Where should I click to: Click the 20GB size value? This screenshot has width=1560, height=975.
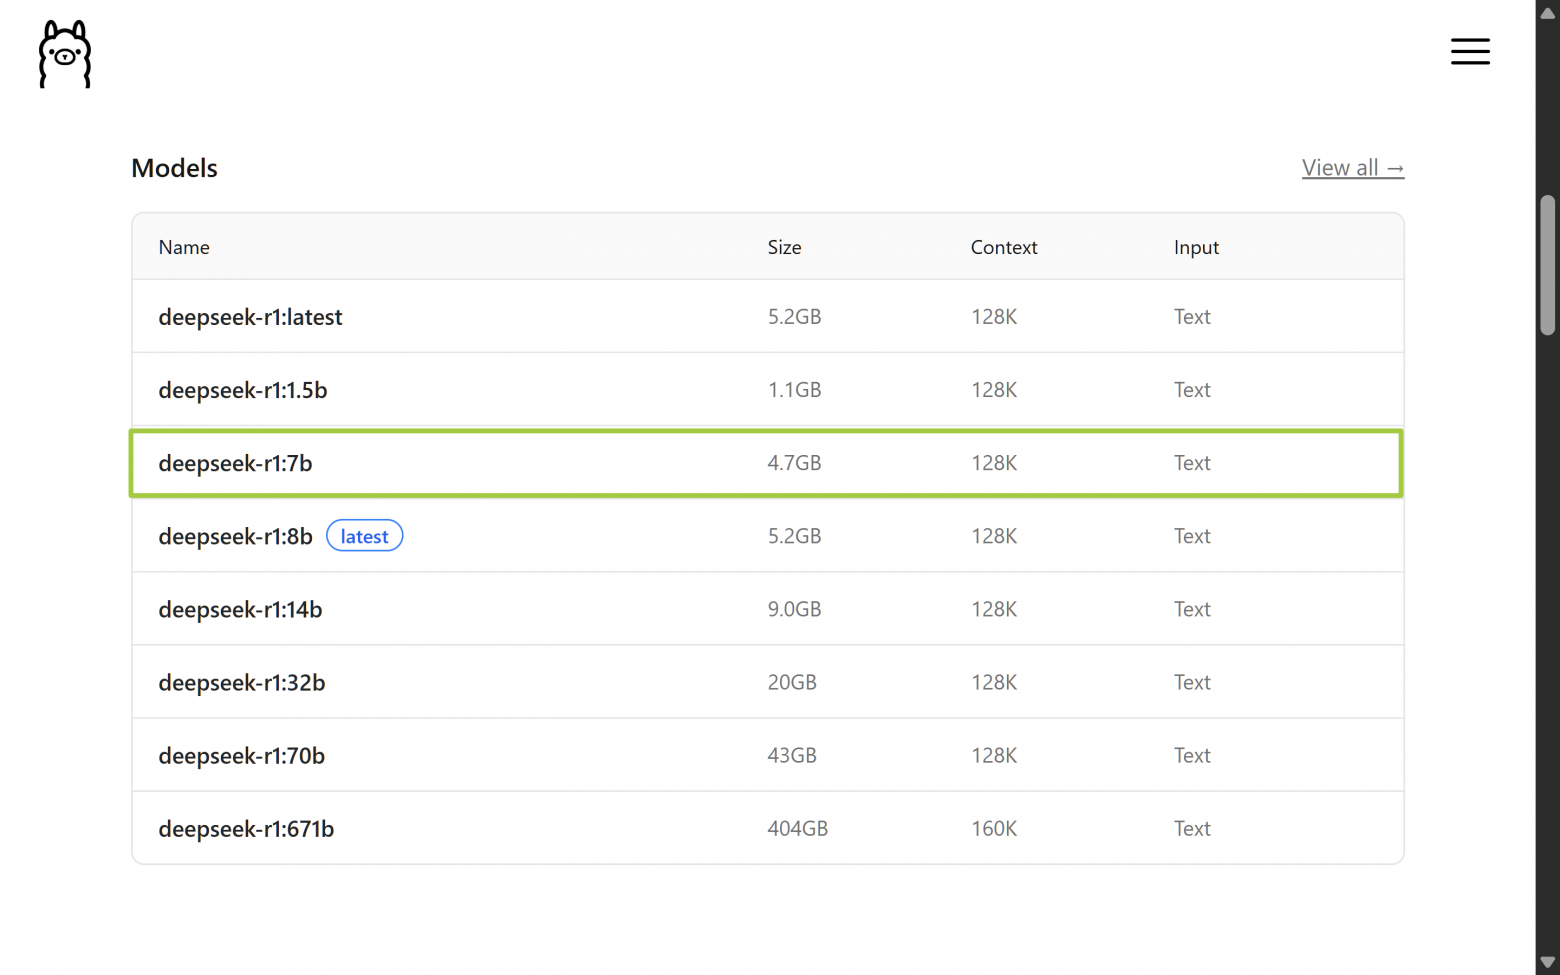pyautogui.click(x=792, y=682)
